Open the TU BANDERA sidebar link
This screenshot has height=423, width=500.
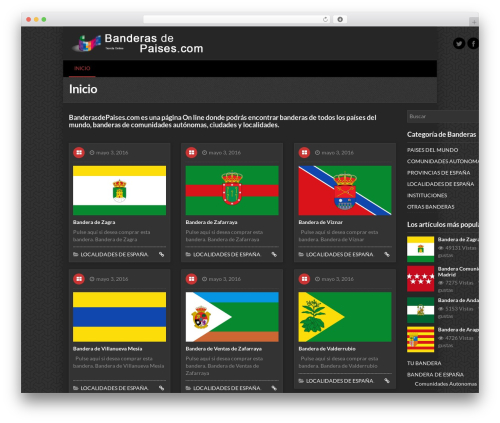(x=424, y=363)
